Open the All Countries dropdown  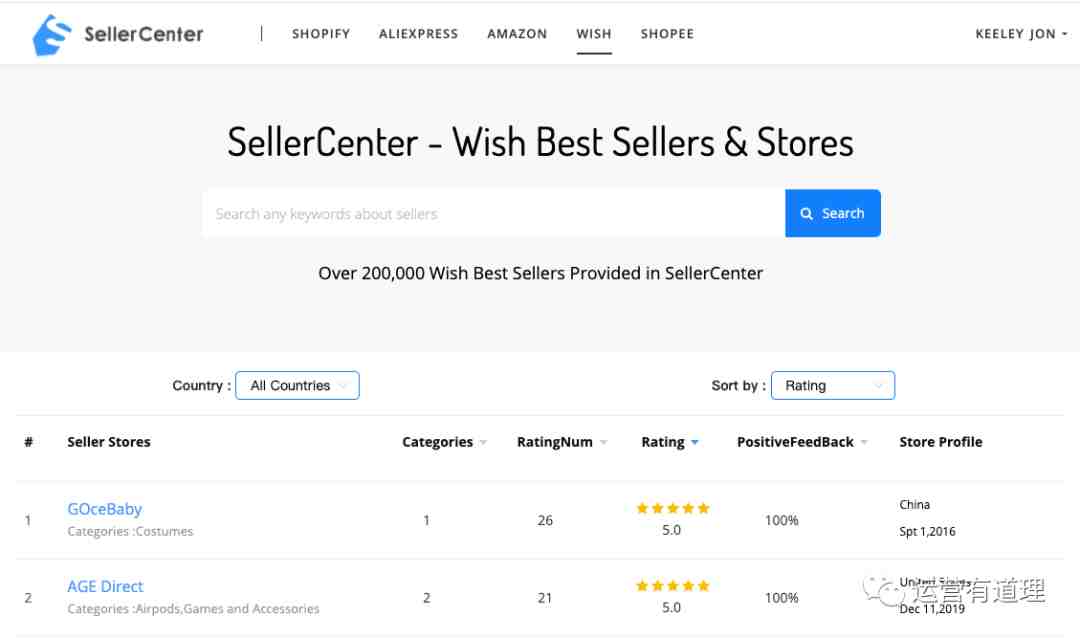pyautogui.click(x=298, y=385)
